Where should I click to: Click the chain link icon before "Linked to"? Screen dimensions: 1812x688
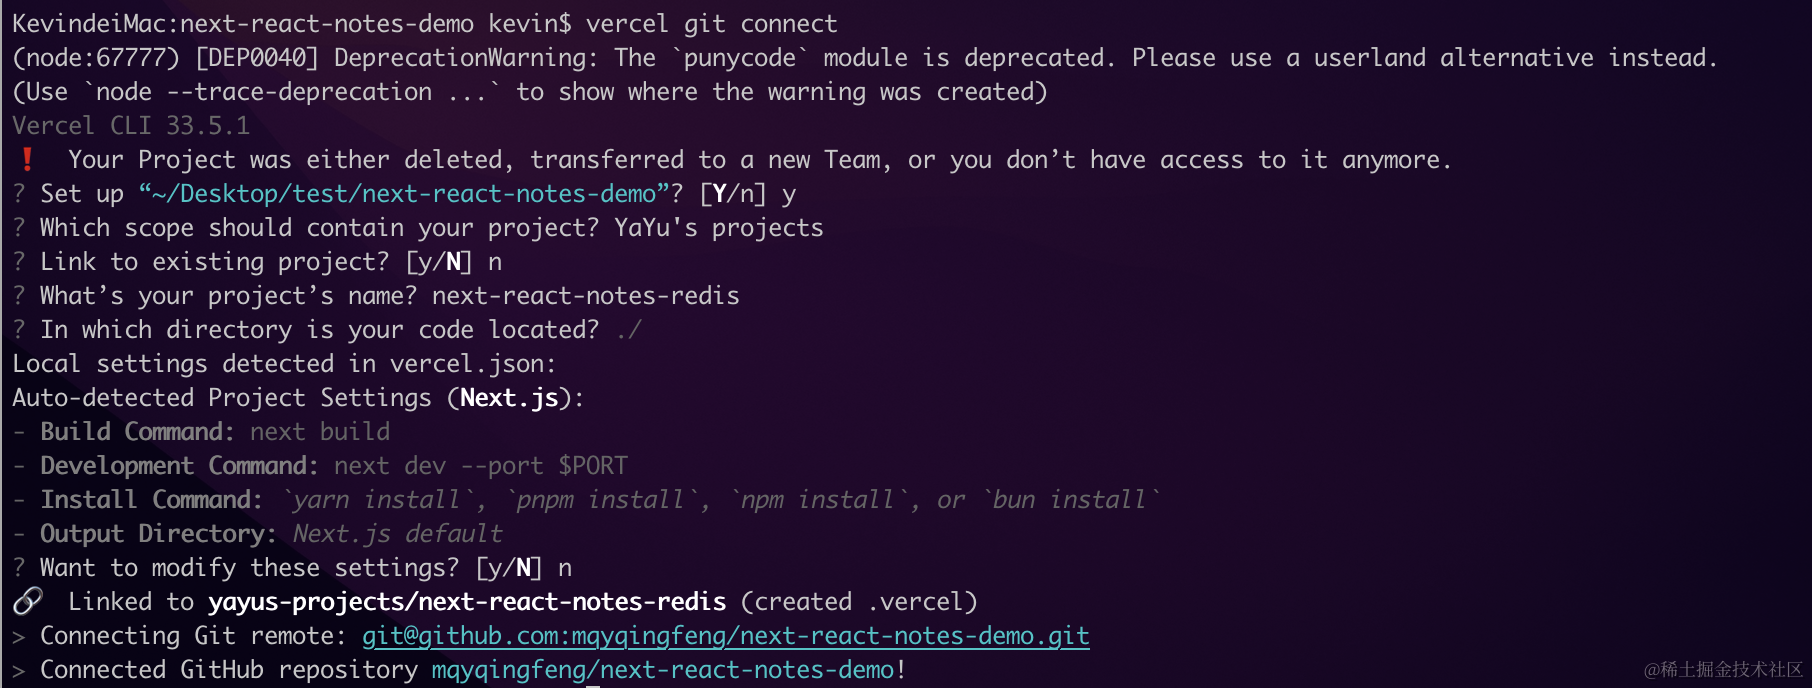[28, 601]
